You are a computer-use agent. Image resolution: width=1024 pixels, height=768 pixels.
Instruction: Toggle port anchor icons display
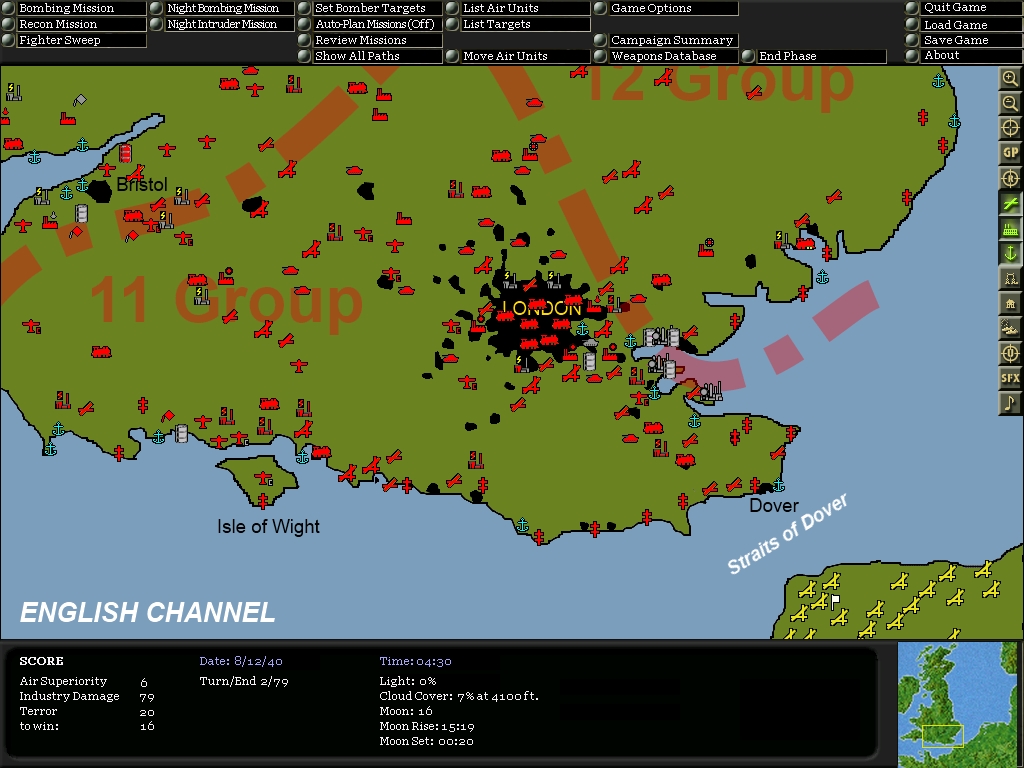coord(1010,253)
